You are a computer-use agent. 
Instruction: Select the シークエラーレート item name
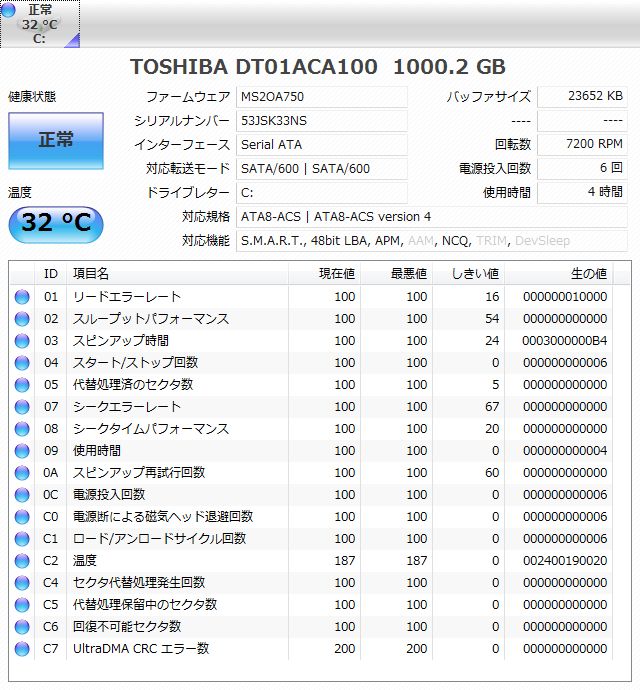pyautogui.click(x=127, y=407)
